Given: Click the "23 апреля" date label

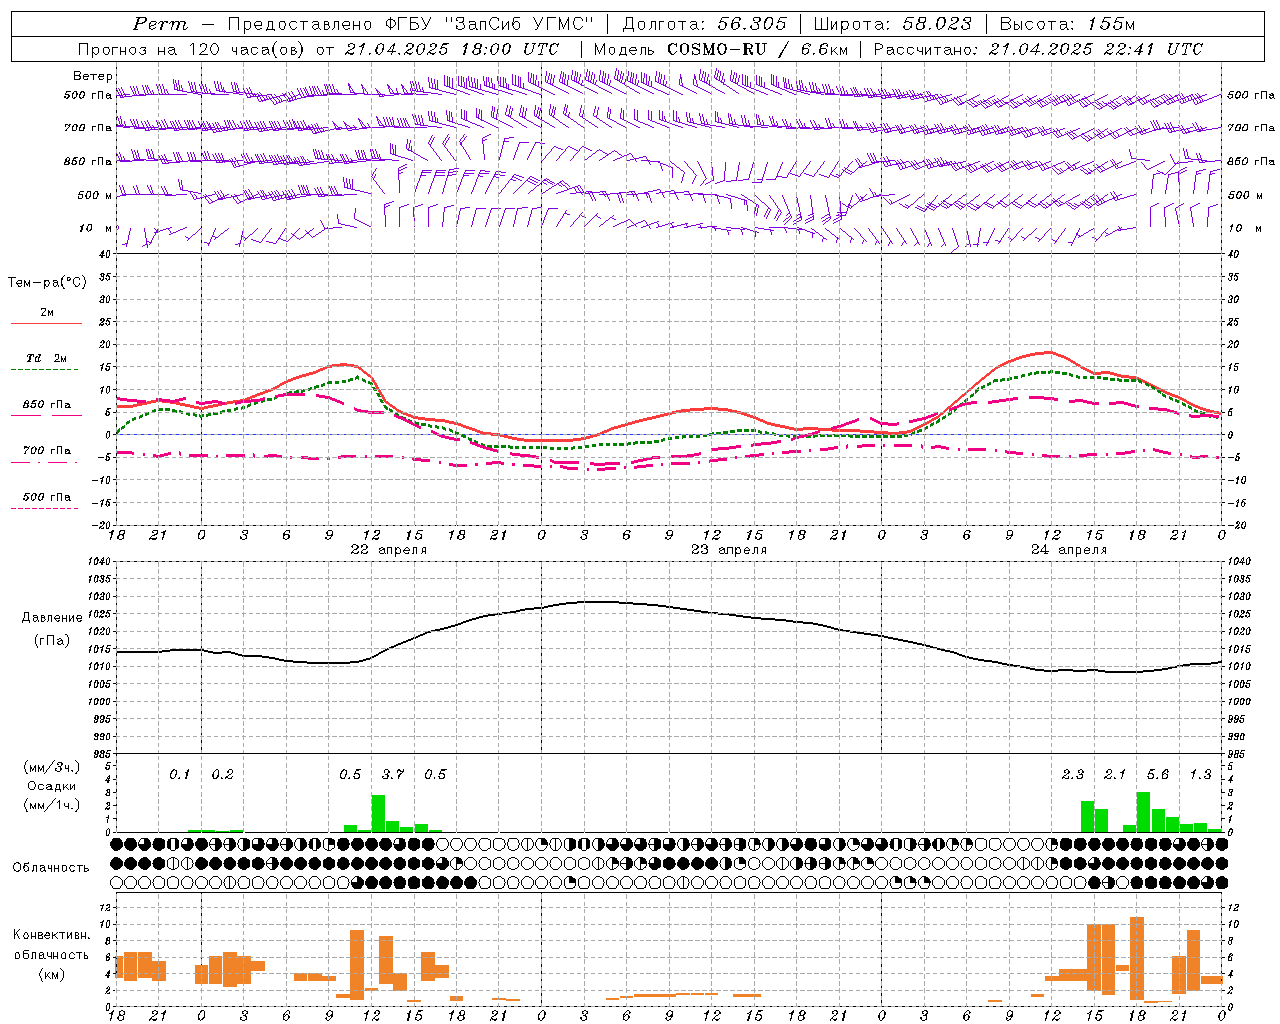Looking at the screenshot, I should tap(729, 550).
